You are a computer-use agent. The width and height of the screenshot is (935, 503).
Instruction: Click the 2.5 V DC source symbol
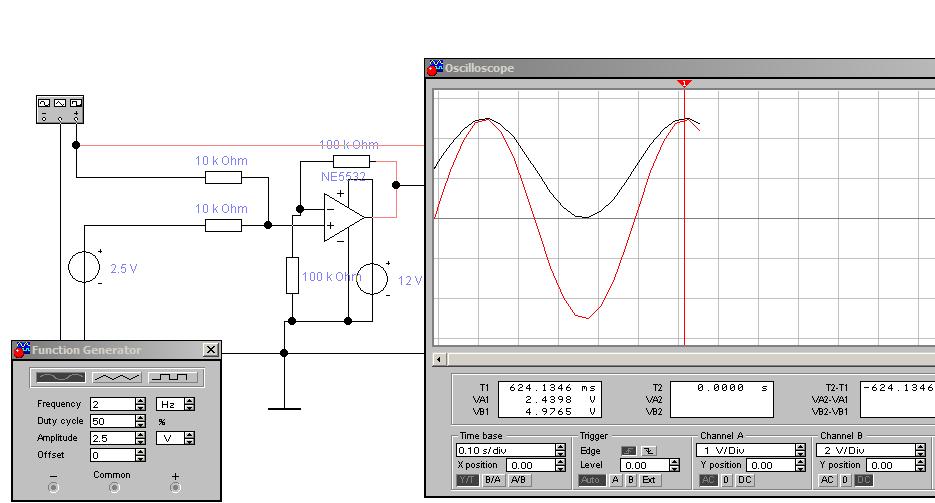[x=84, y=268]
